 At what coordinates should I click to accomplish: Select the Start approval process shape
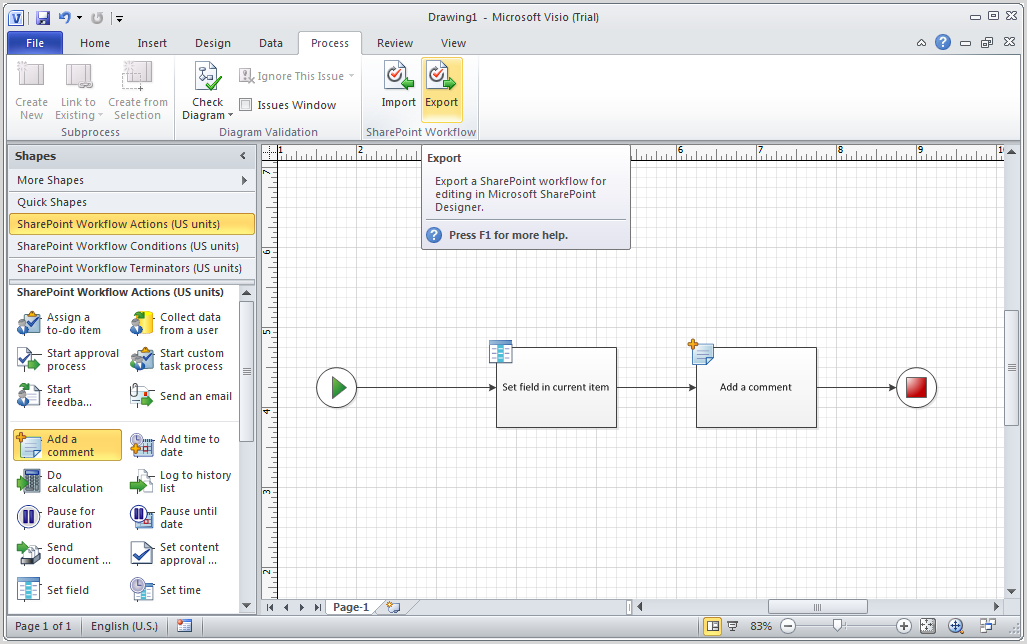click(68, 360)
